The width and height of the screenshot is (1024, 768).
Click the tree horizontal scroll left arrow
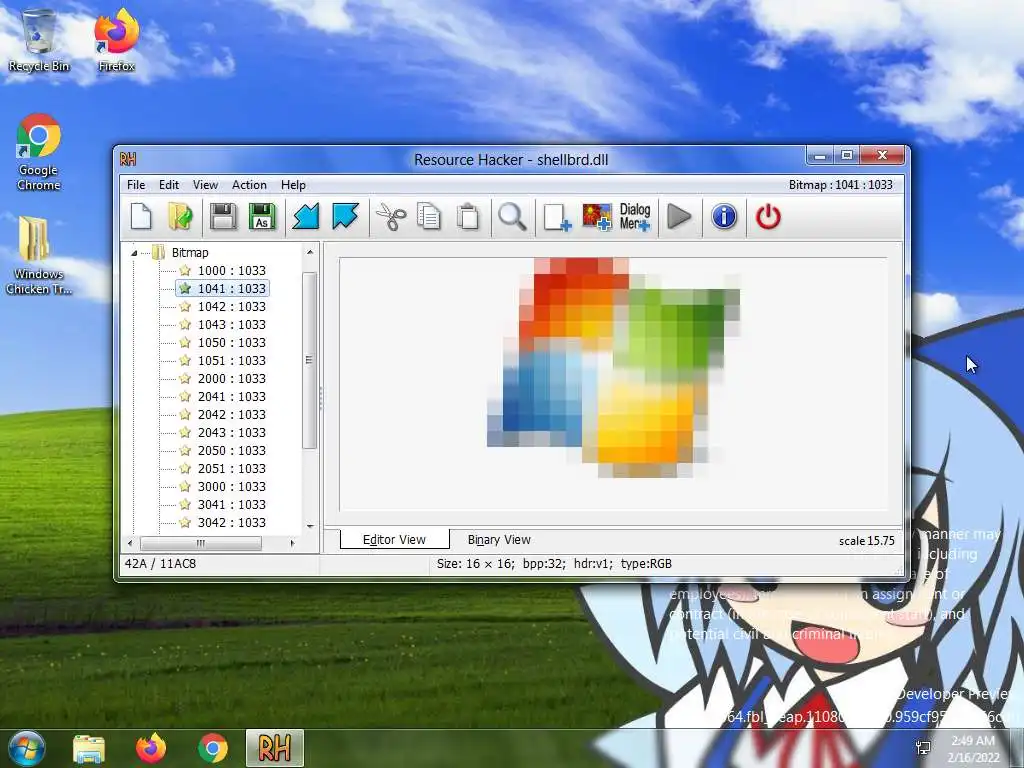pyautogui.click(x=130, y=543)
